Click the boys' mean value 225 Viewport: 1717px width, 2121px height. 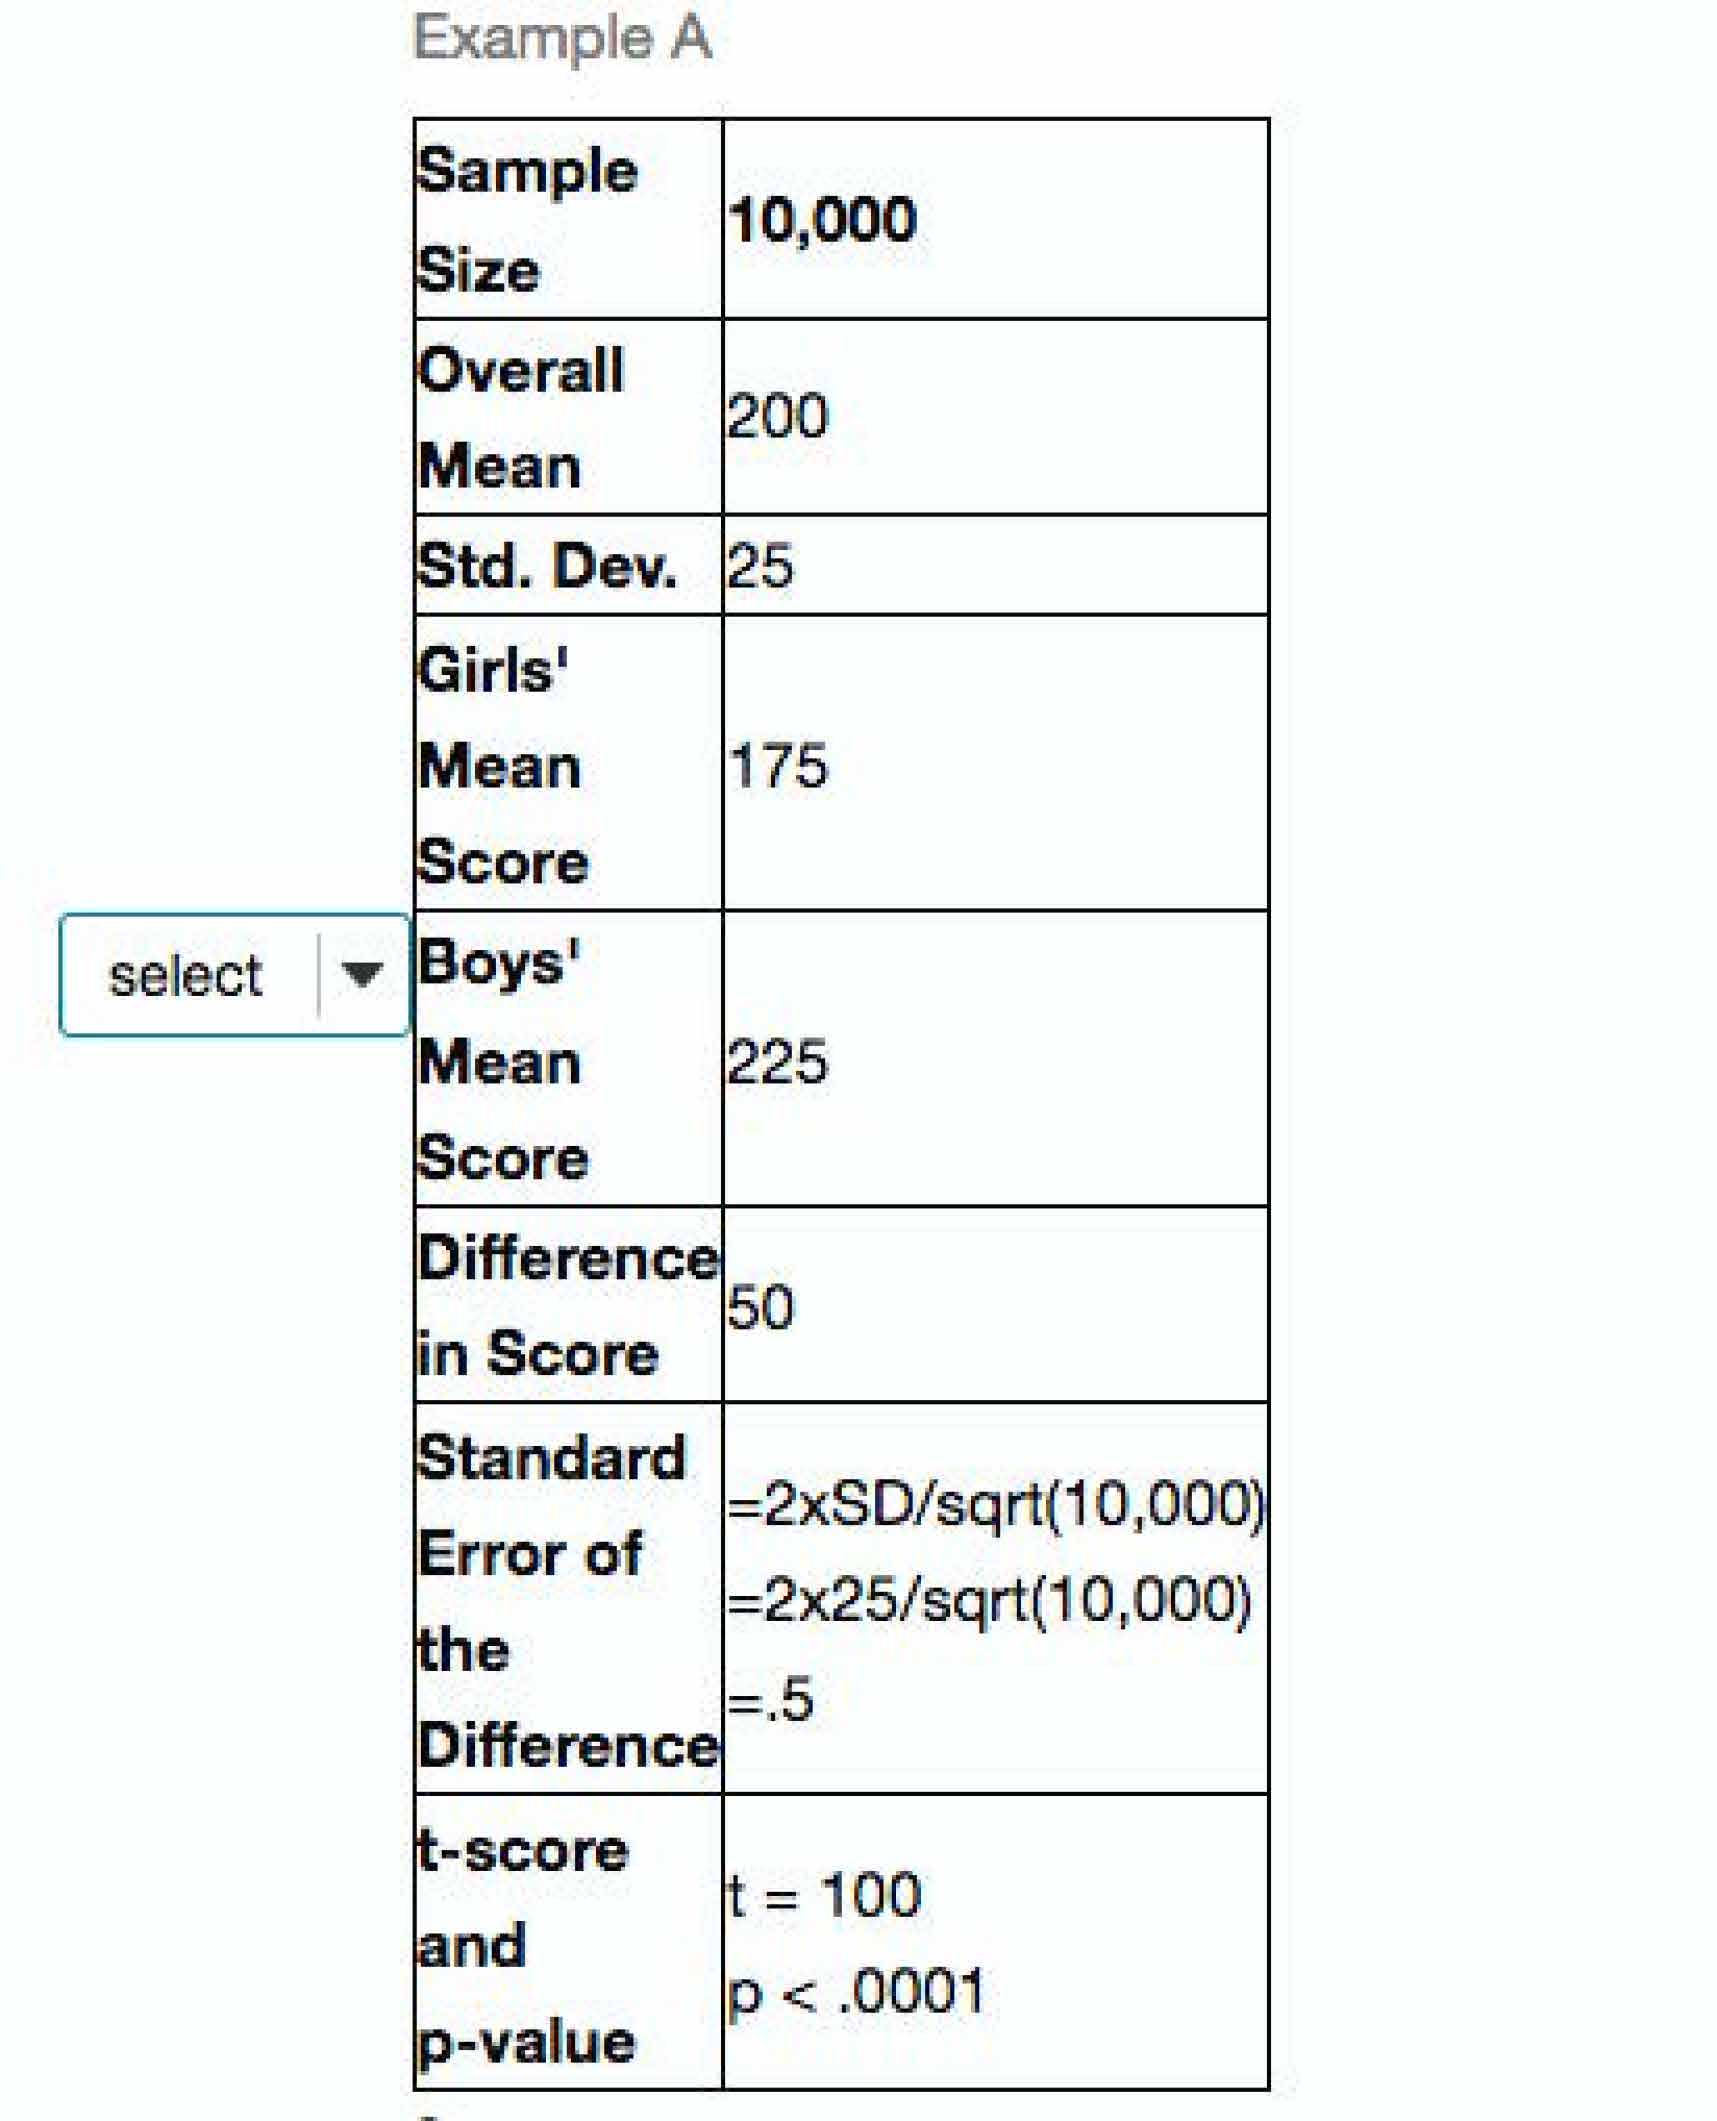point(778,1061)
